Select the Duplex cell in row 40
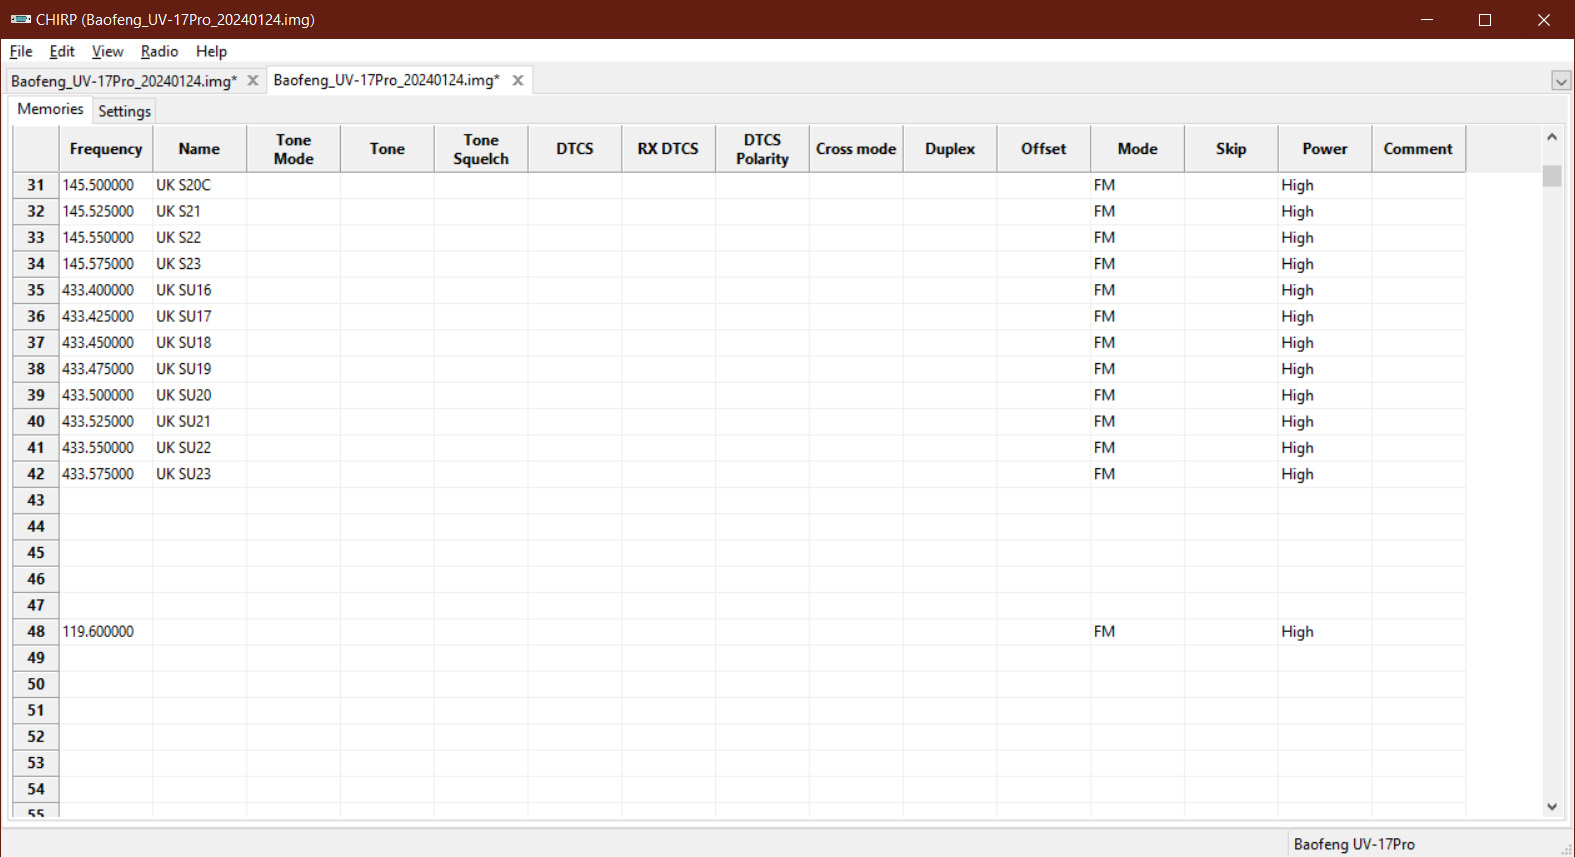Viewport: 1575px width, 857px height. pyautogui.click(x=950, y=421)
